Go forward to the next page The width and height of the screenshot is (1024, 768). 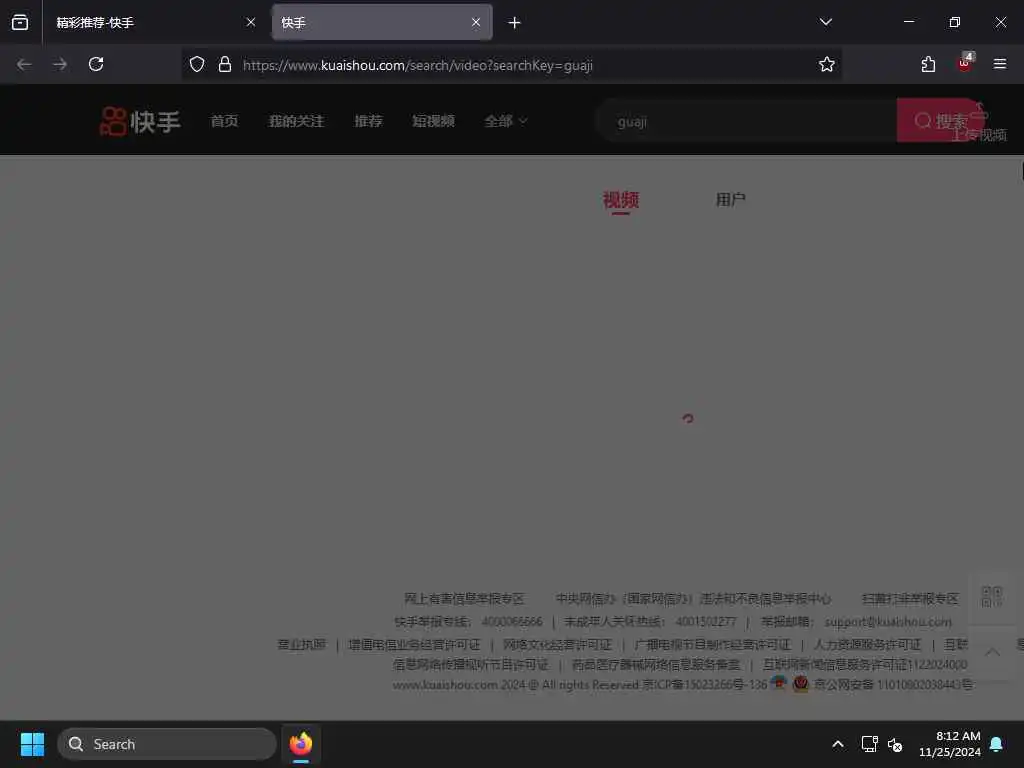click(60, 64)
